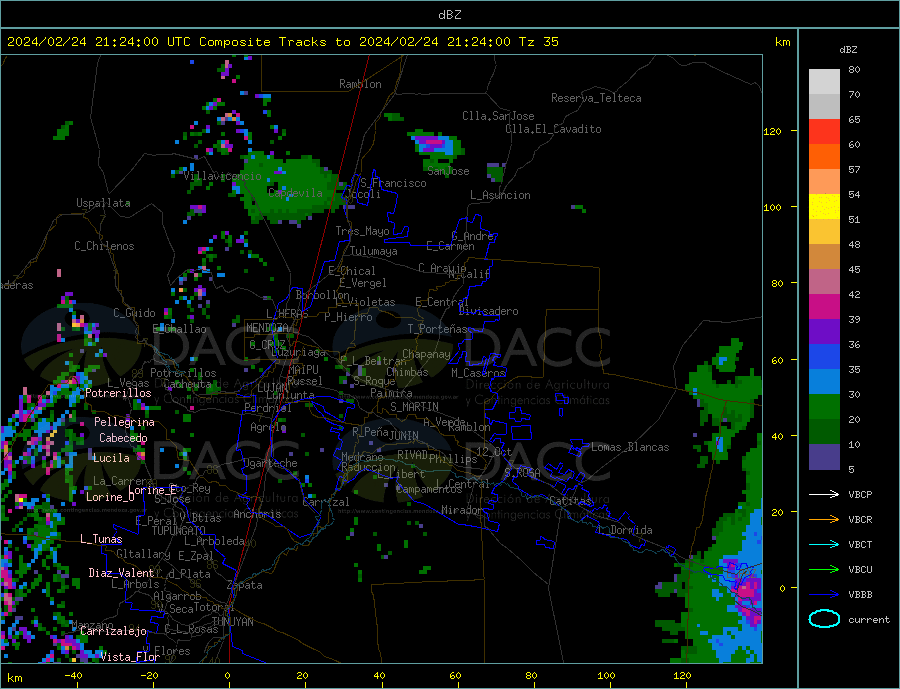Select the 80 dBZ light grey swatch
This screenshot has width=900, height=689.
pos(824,82)
